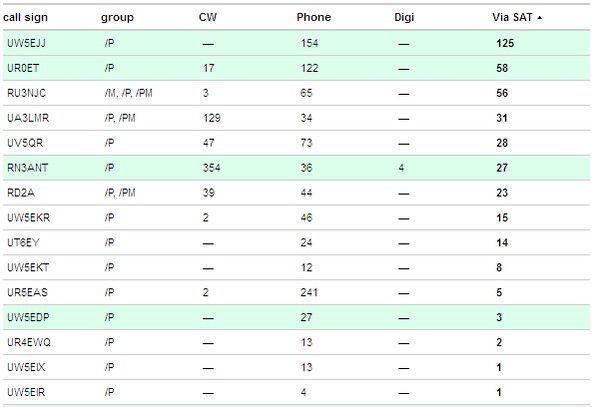Image resolution: width=600 pixels, height=407 pixels.
Task: Click the highlighted RN3ANT row
Action: (296, 168)
